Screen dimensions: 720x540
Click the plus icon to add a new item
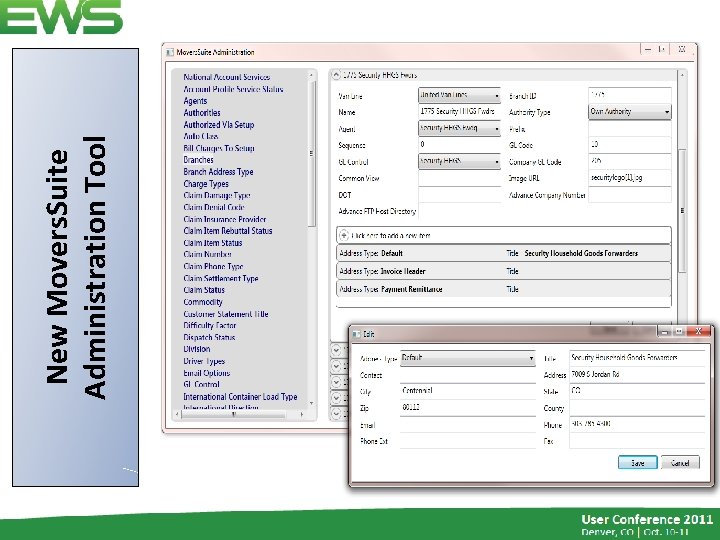(343, 236)
